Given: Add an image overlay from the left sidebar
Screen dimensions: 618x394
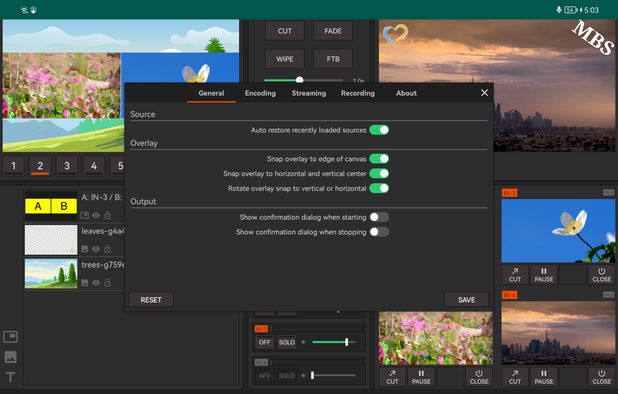Looking at the screenshot, I should [x=10, y=357].
